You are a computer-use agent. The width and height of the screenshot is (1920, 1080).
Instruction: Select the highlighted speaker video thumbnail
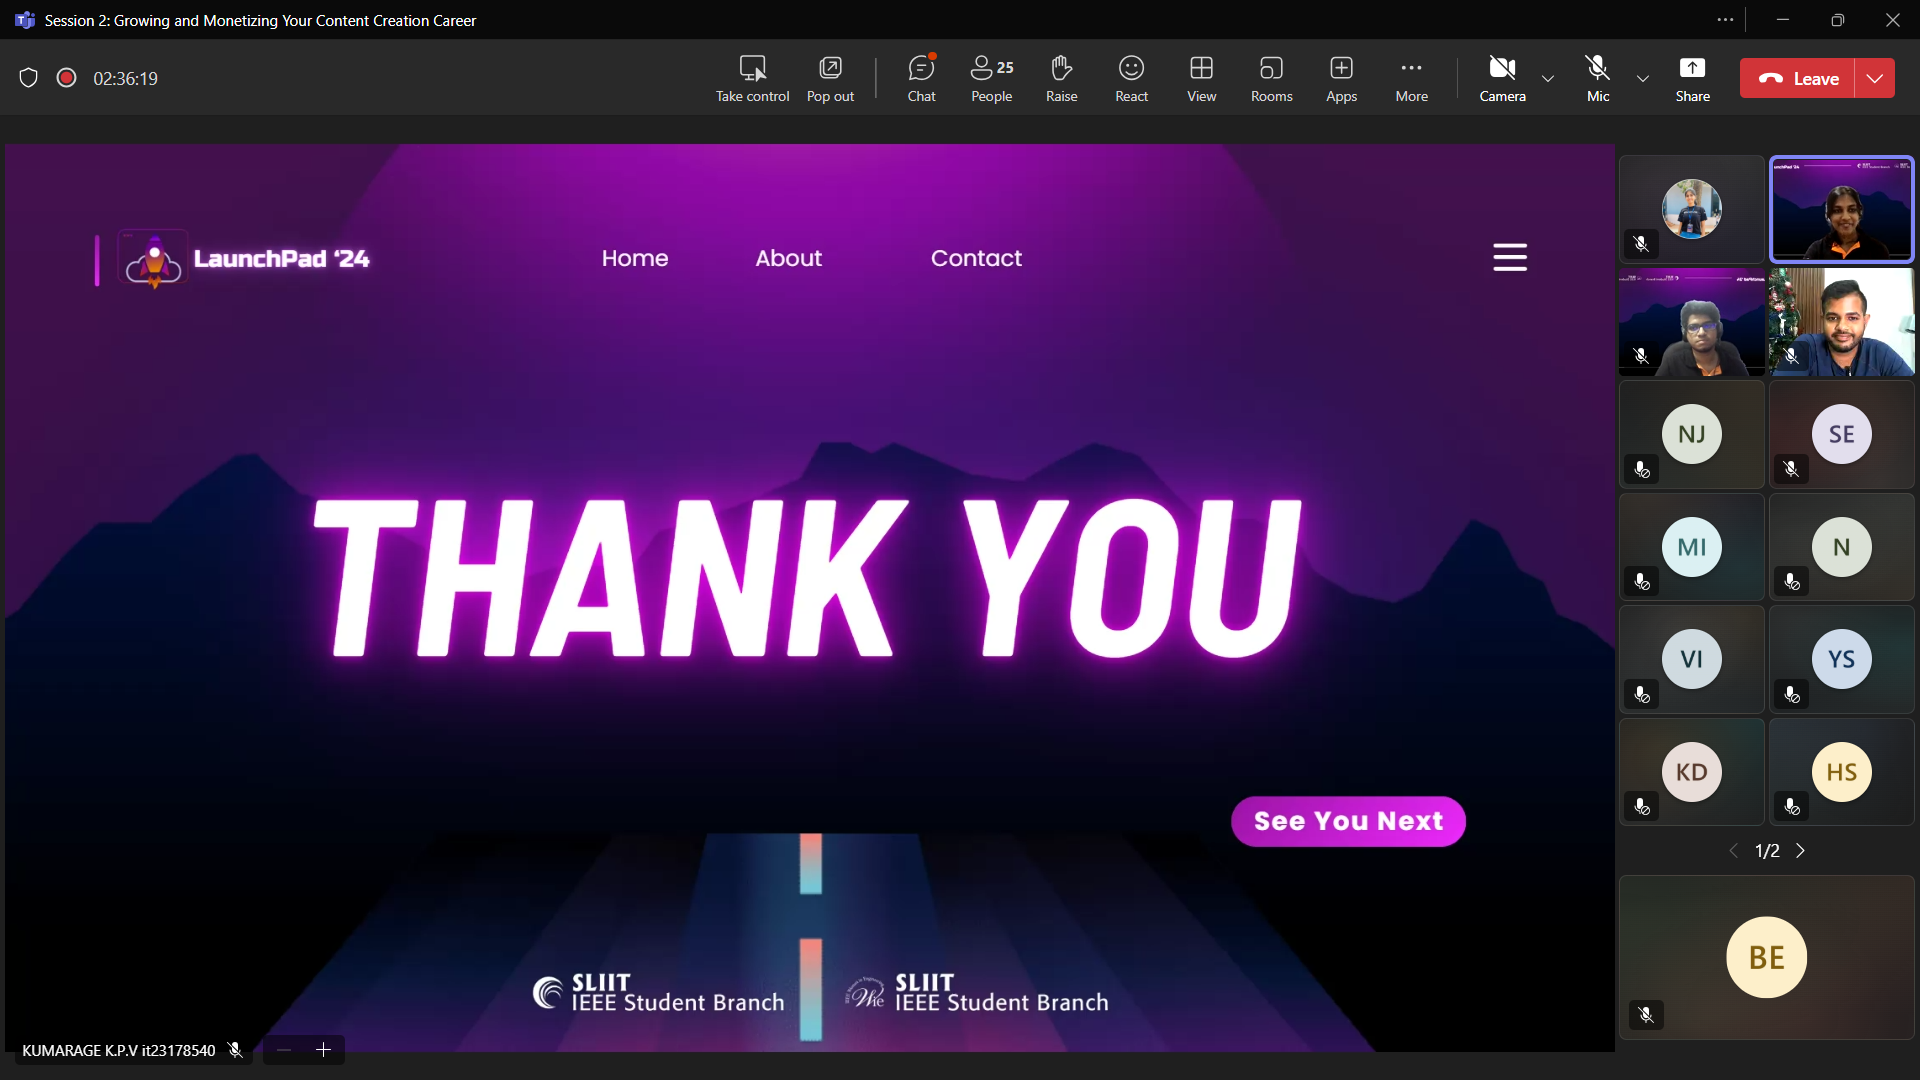tap(1841, 210)
